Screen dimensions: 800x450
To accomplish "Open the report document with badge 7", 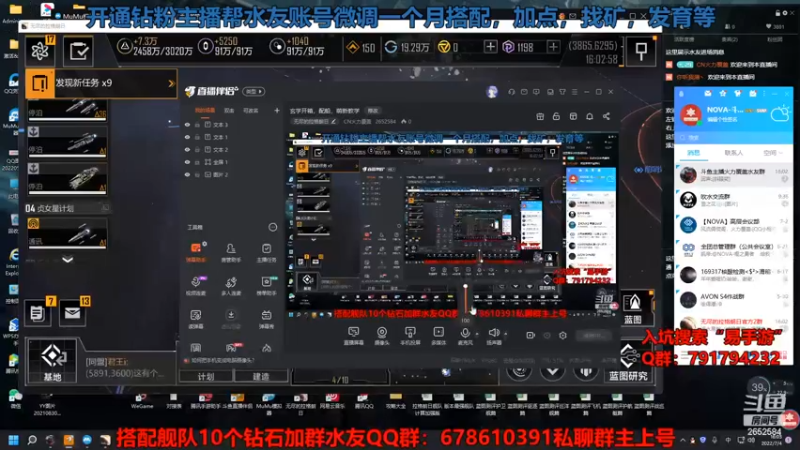I will point(38,313).
